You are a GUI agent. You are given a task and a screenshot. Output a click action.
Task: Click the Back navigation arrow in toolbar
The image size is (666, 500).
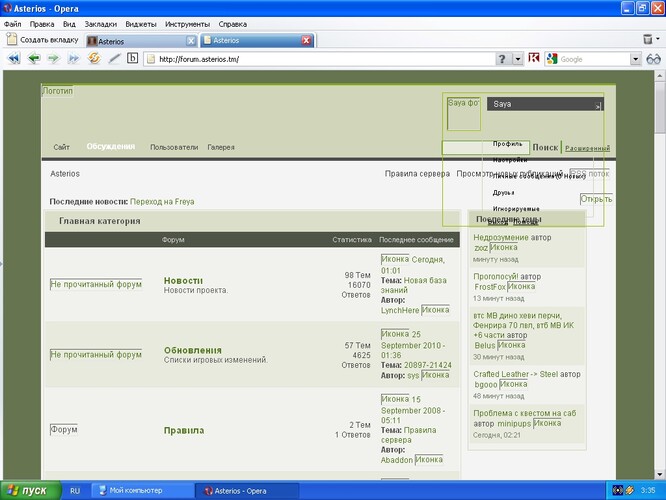pyautogui.click(x=34, y=59)
